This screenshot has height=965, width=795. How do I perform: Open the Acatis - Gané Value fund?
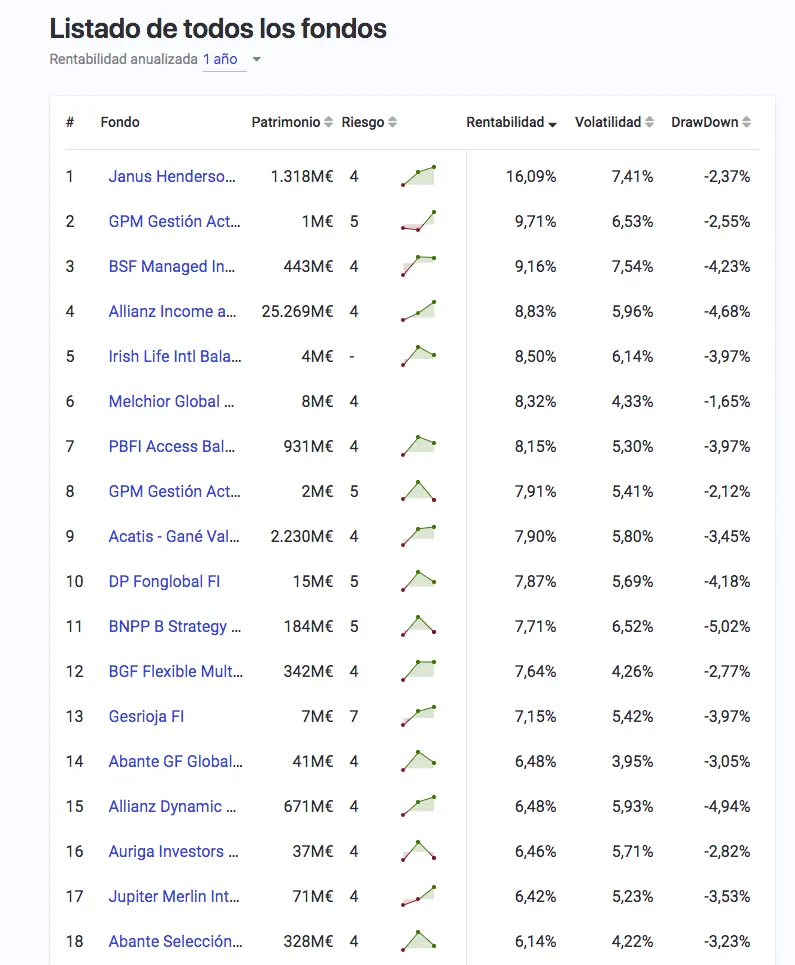pos(174,536)
